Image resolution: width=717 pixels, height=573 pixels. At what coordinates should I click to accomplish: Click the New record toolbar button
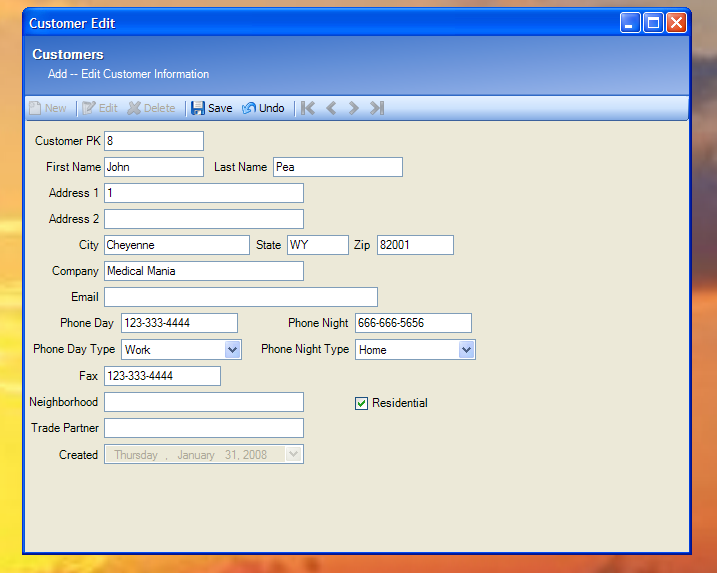click(x=48, y=108)
